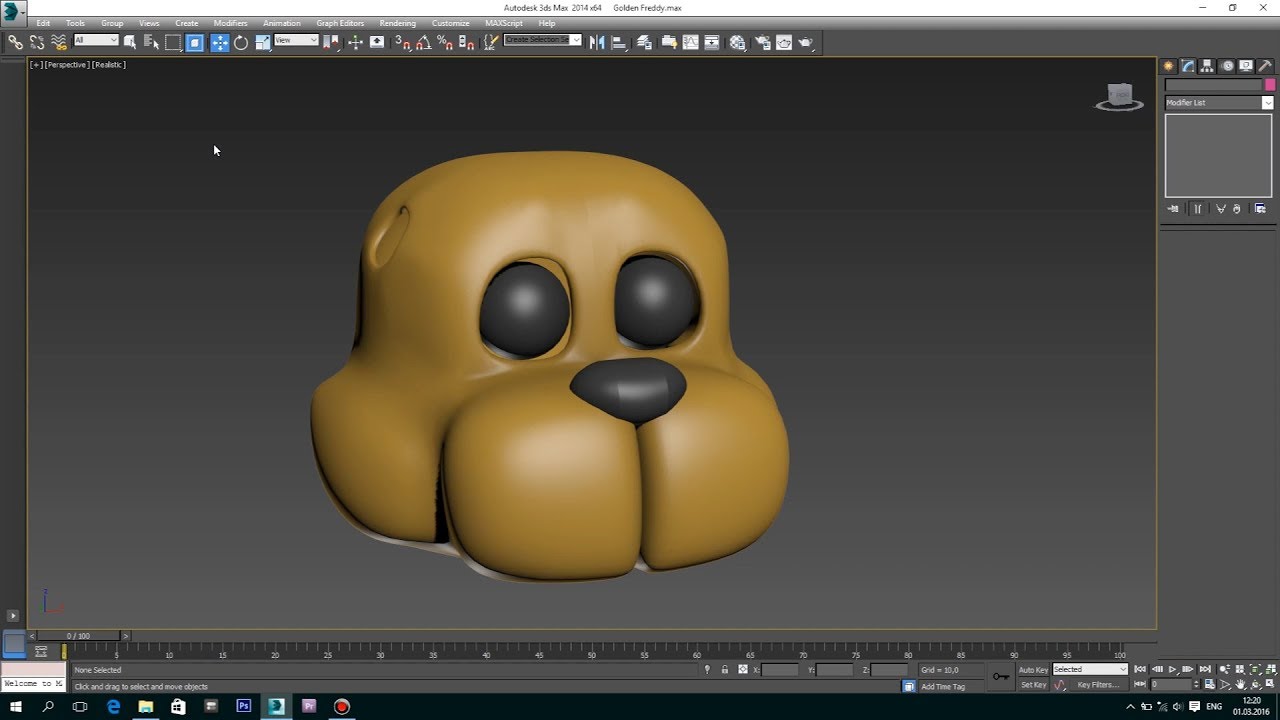This screenshot has width=1280, height=720.
Task: Choose the Rectangular Selection Region tool
Action: 173,42
